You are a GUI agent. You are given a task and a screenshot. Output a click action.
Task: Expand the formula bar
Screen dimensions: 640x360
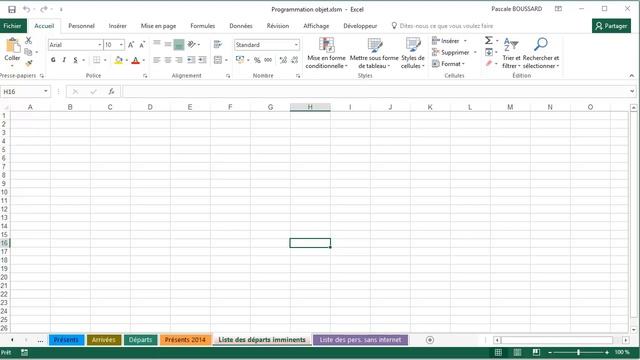632,91
